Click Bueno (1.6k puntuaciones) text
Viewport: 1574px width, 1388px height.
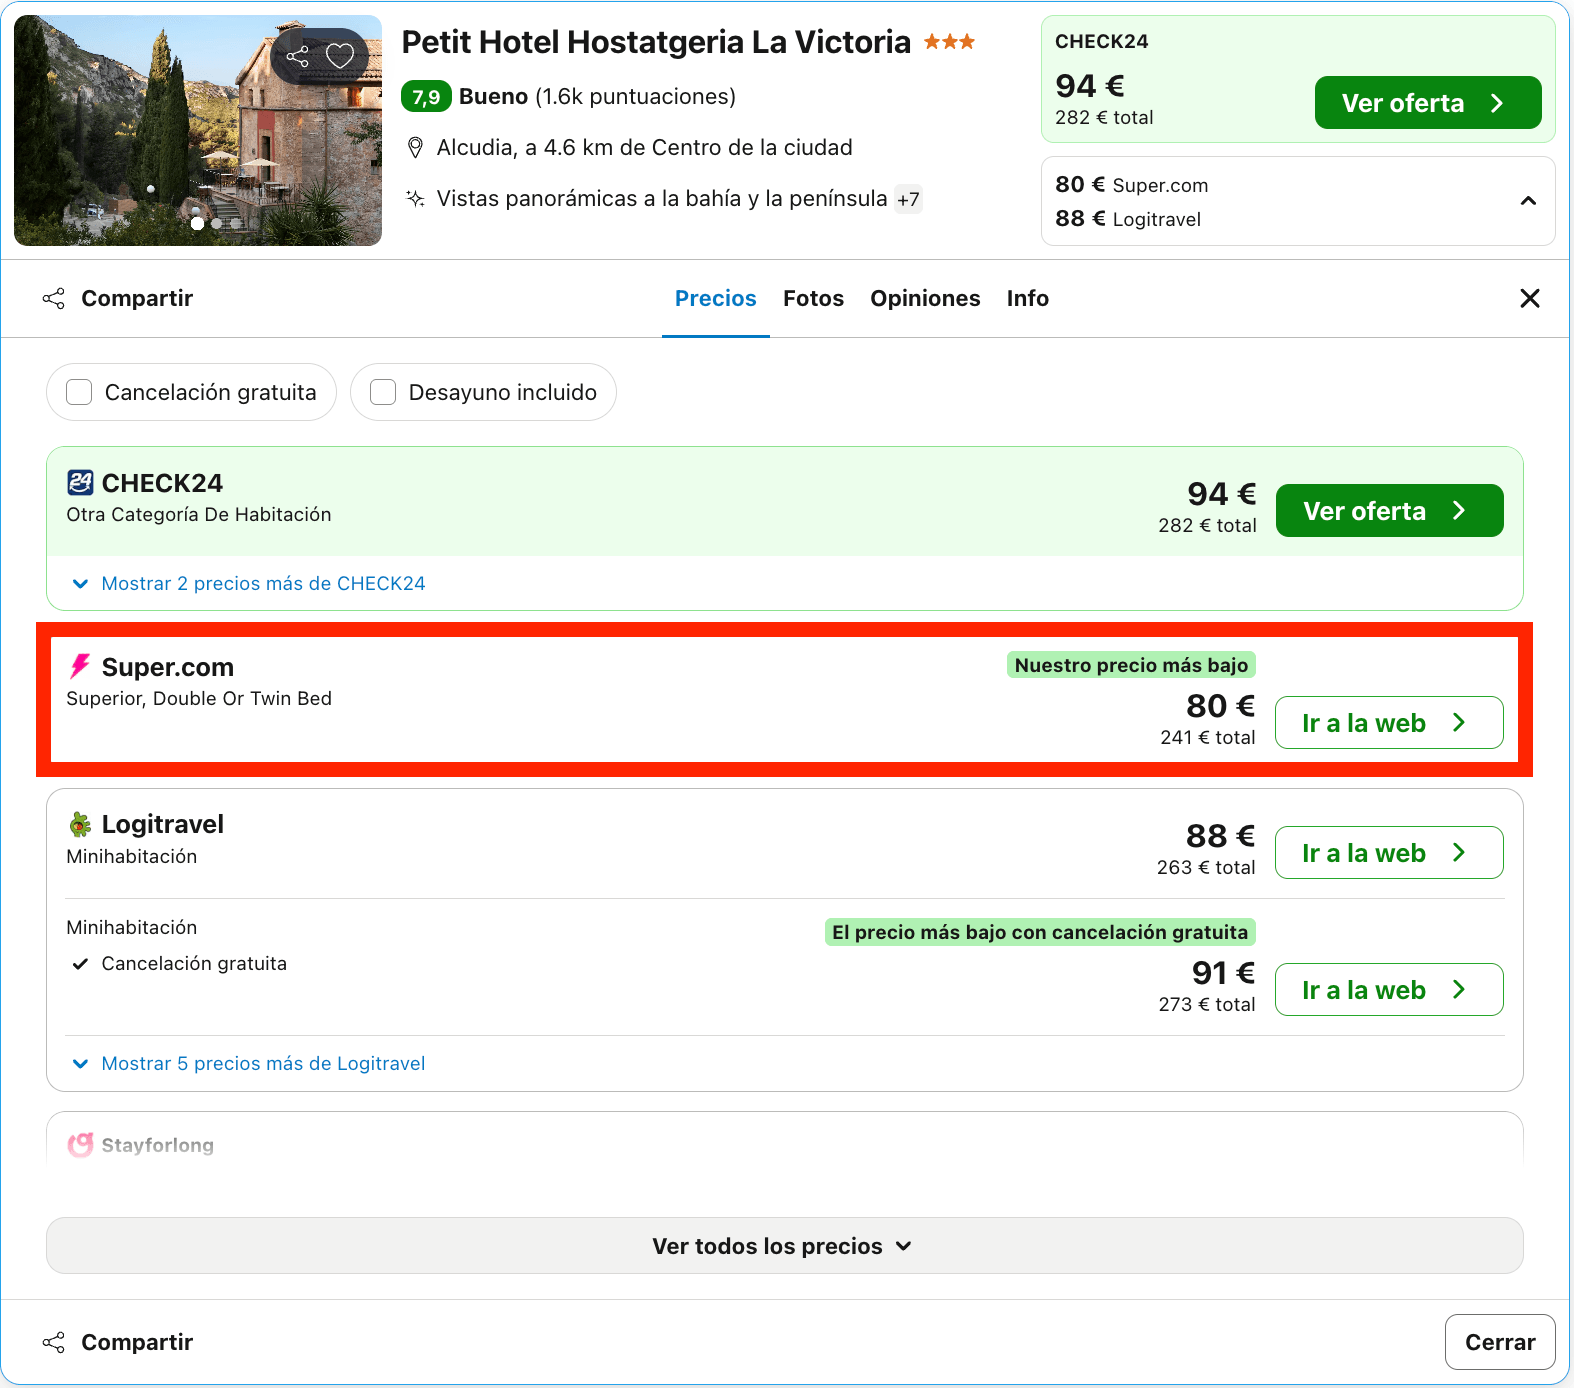pyautogui.click(x=597, y=97)
